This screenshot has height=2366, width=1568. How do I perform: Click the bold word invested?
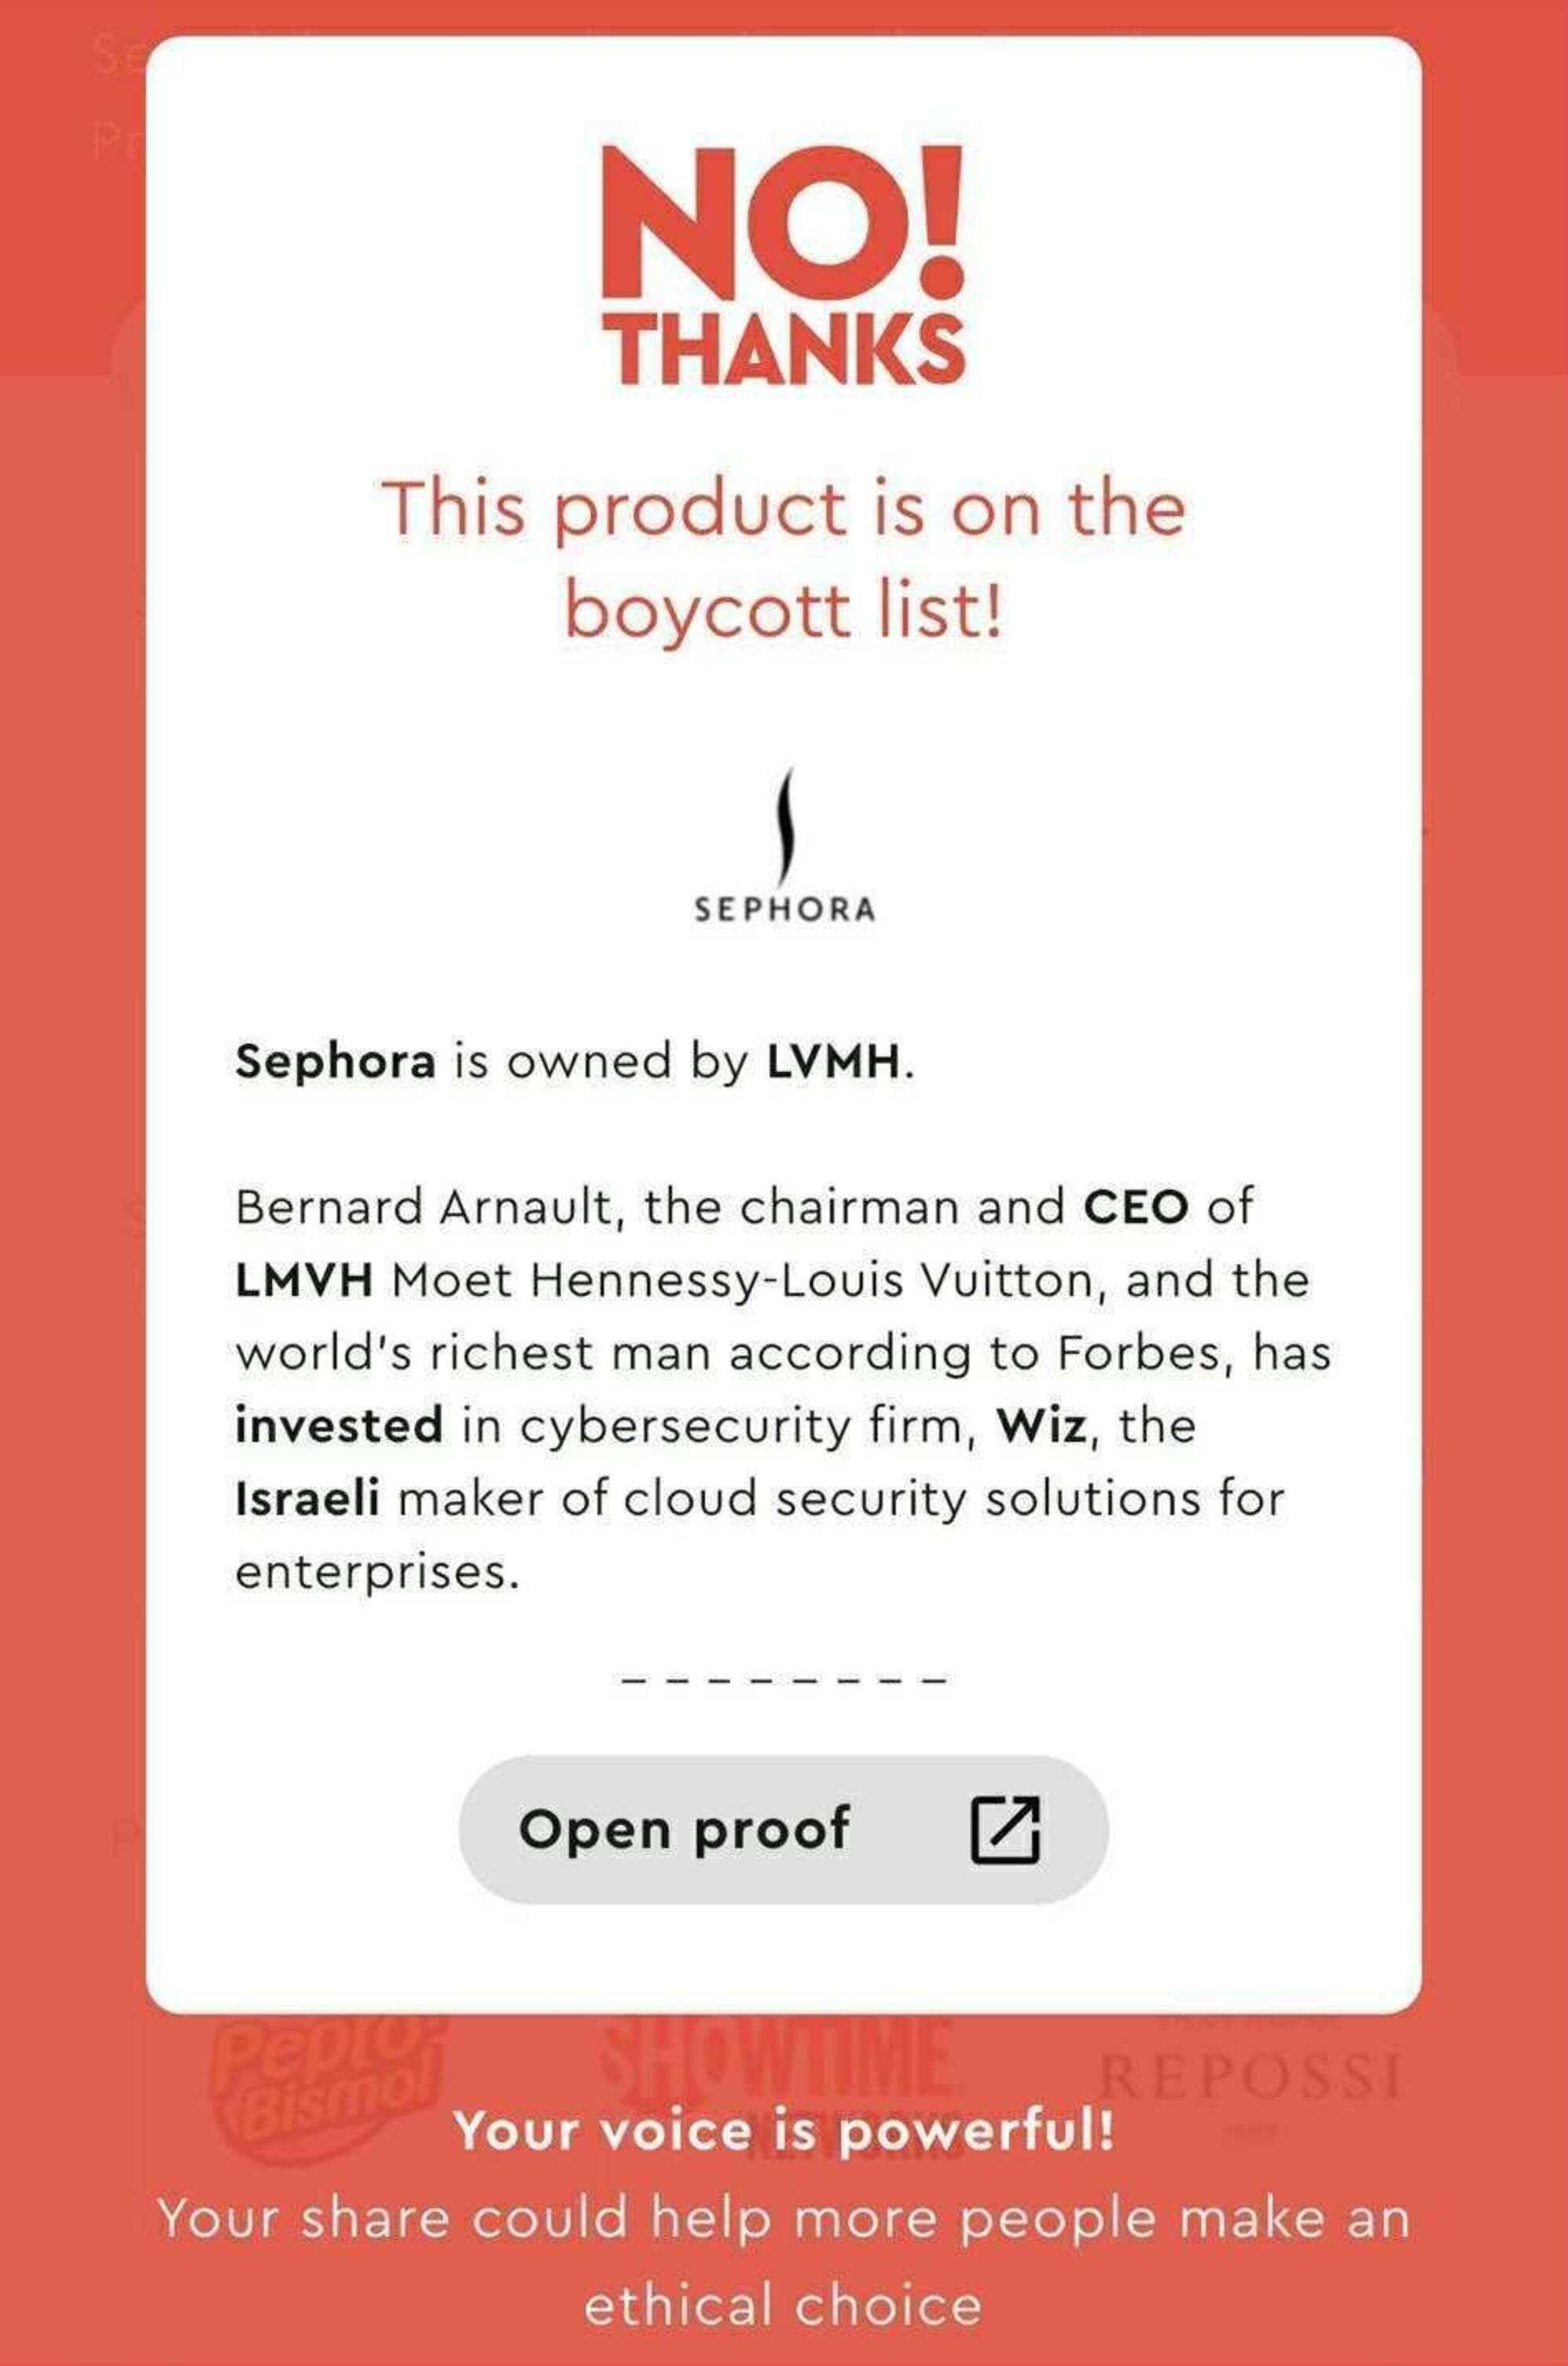(x=339, y=1425)
